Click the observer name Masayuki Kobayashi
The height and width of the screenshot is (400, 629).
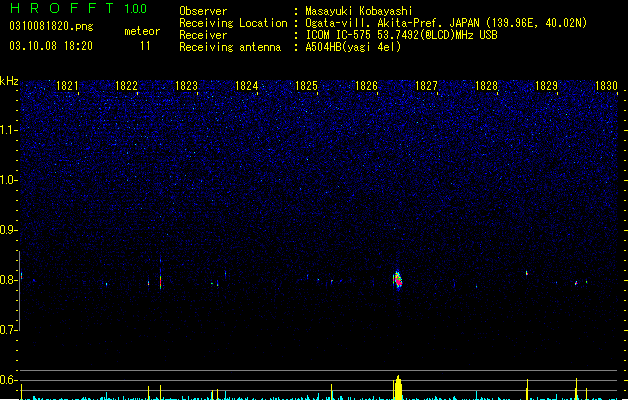click(x=358, y=11)
